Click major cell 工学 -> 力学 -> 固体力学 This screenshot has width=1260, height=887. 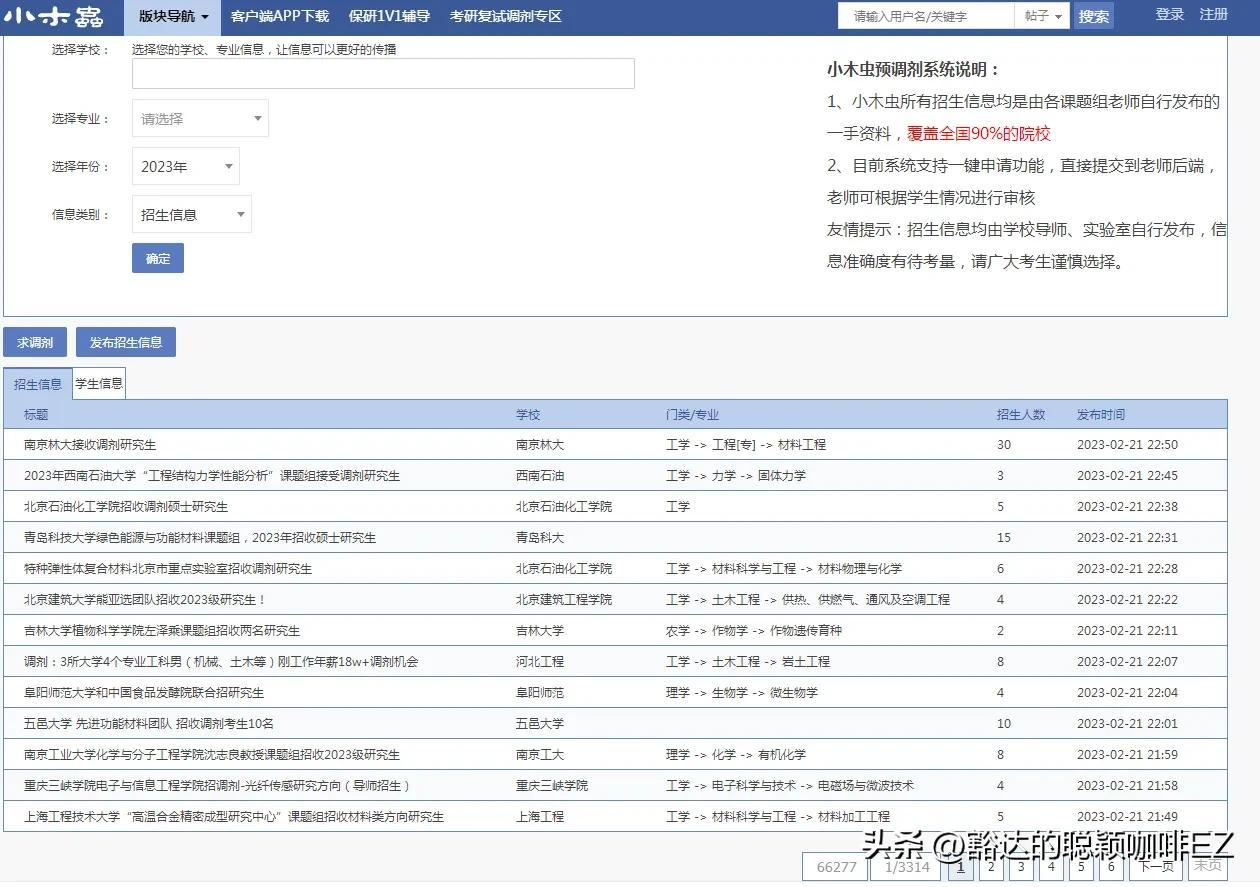(x=736, y=475)
